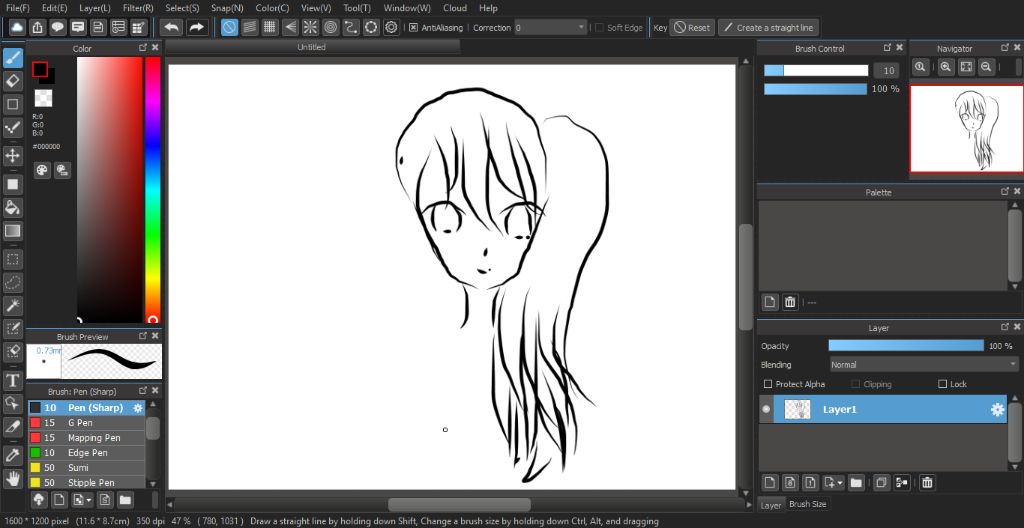Expand the add-layer dropdown arrow in Layer panel
This screenshot has width=1024, height=528.
840,483
